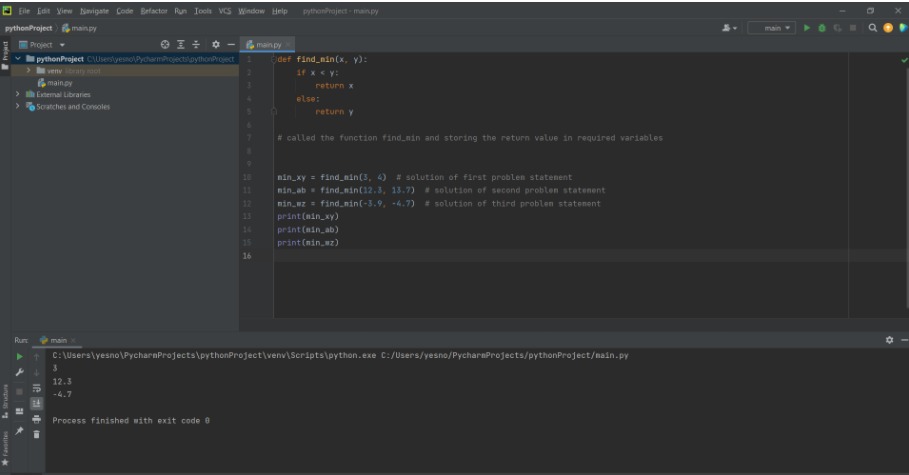Toggle soft-wrap in the Run console
This screenshot has width=909, height=475.
(37, 387)
